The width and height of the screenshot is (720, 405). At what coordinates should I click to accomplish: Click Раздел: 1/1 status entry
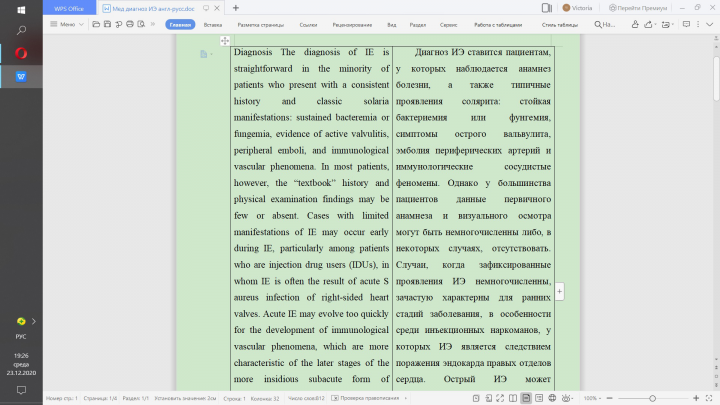(x=135, y=398)
